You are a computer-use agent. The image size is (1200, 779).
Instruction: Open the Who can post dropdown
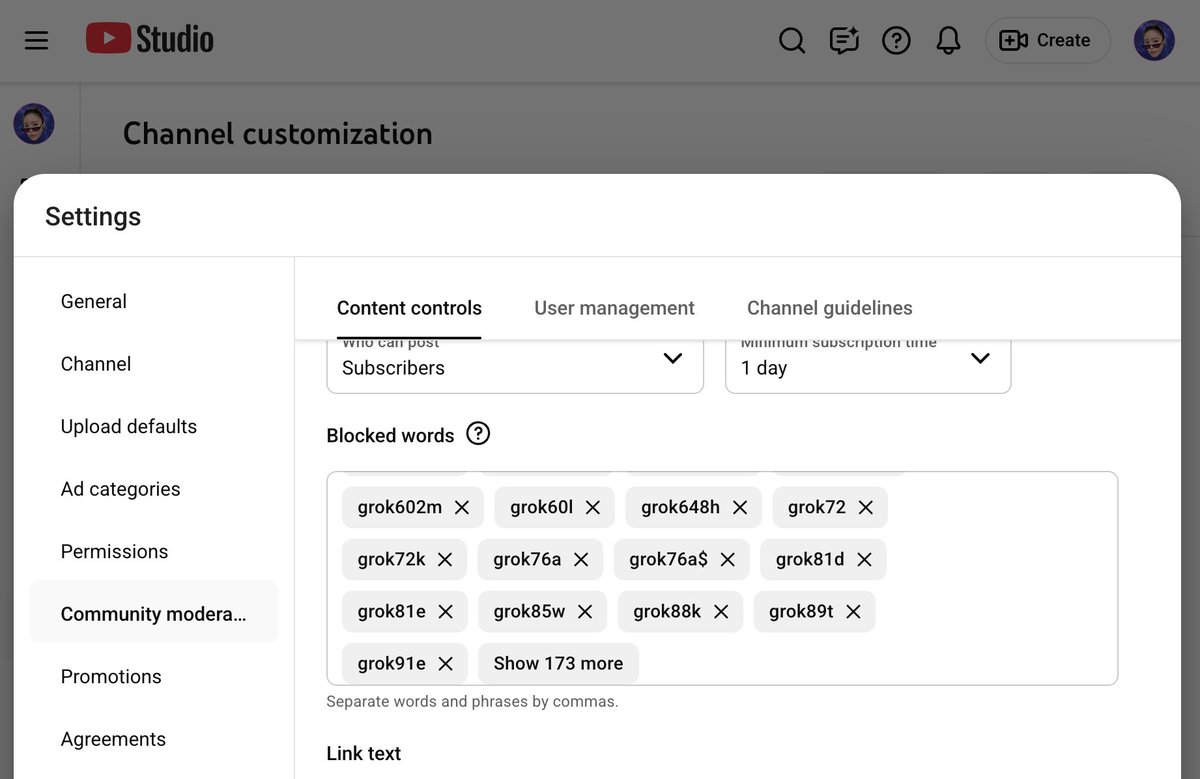[x=515, y=364]
